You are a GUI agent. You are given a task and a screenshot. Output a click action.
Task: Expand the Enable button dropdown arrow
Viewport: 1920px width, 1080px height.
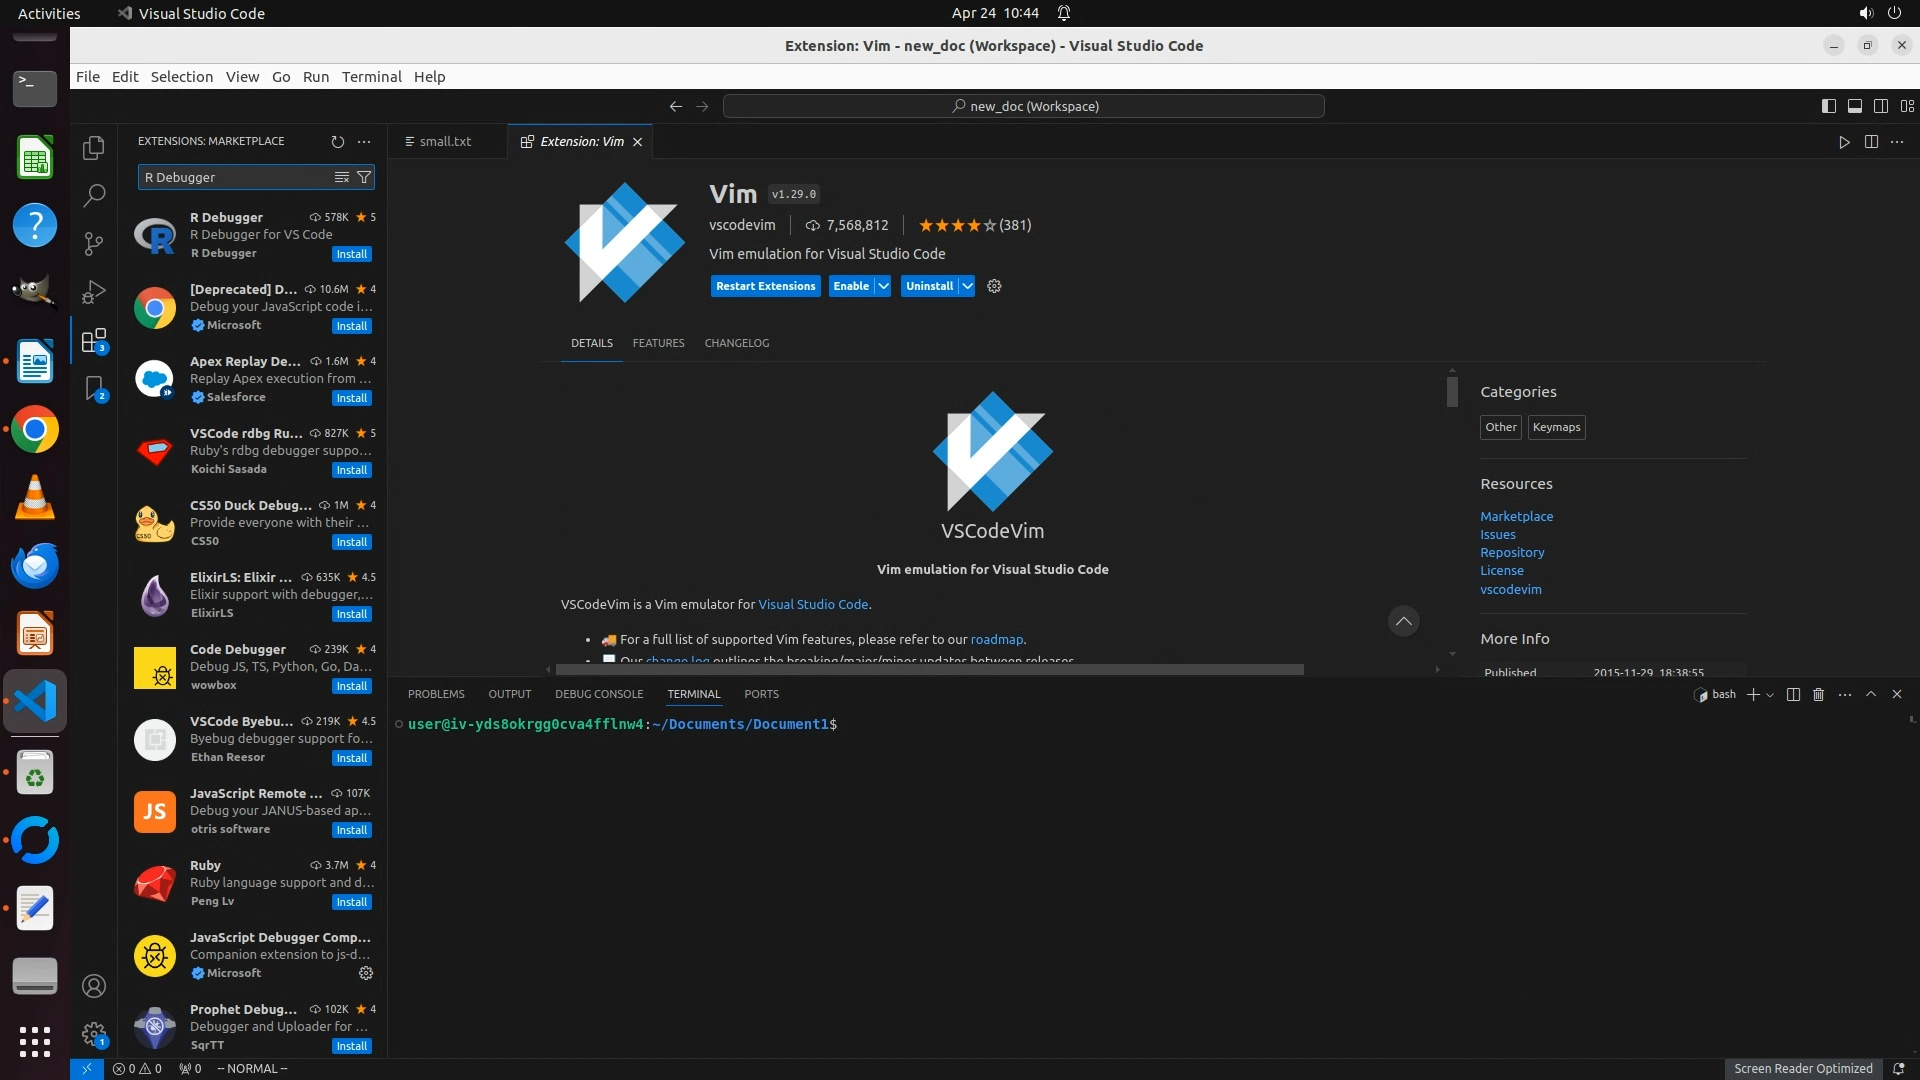click(883, 286)
